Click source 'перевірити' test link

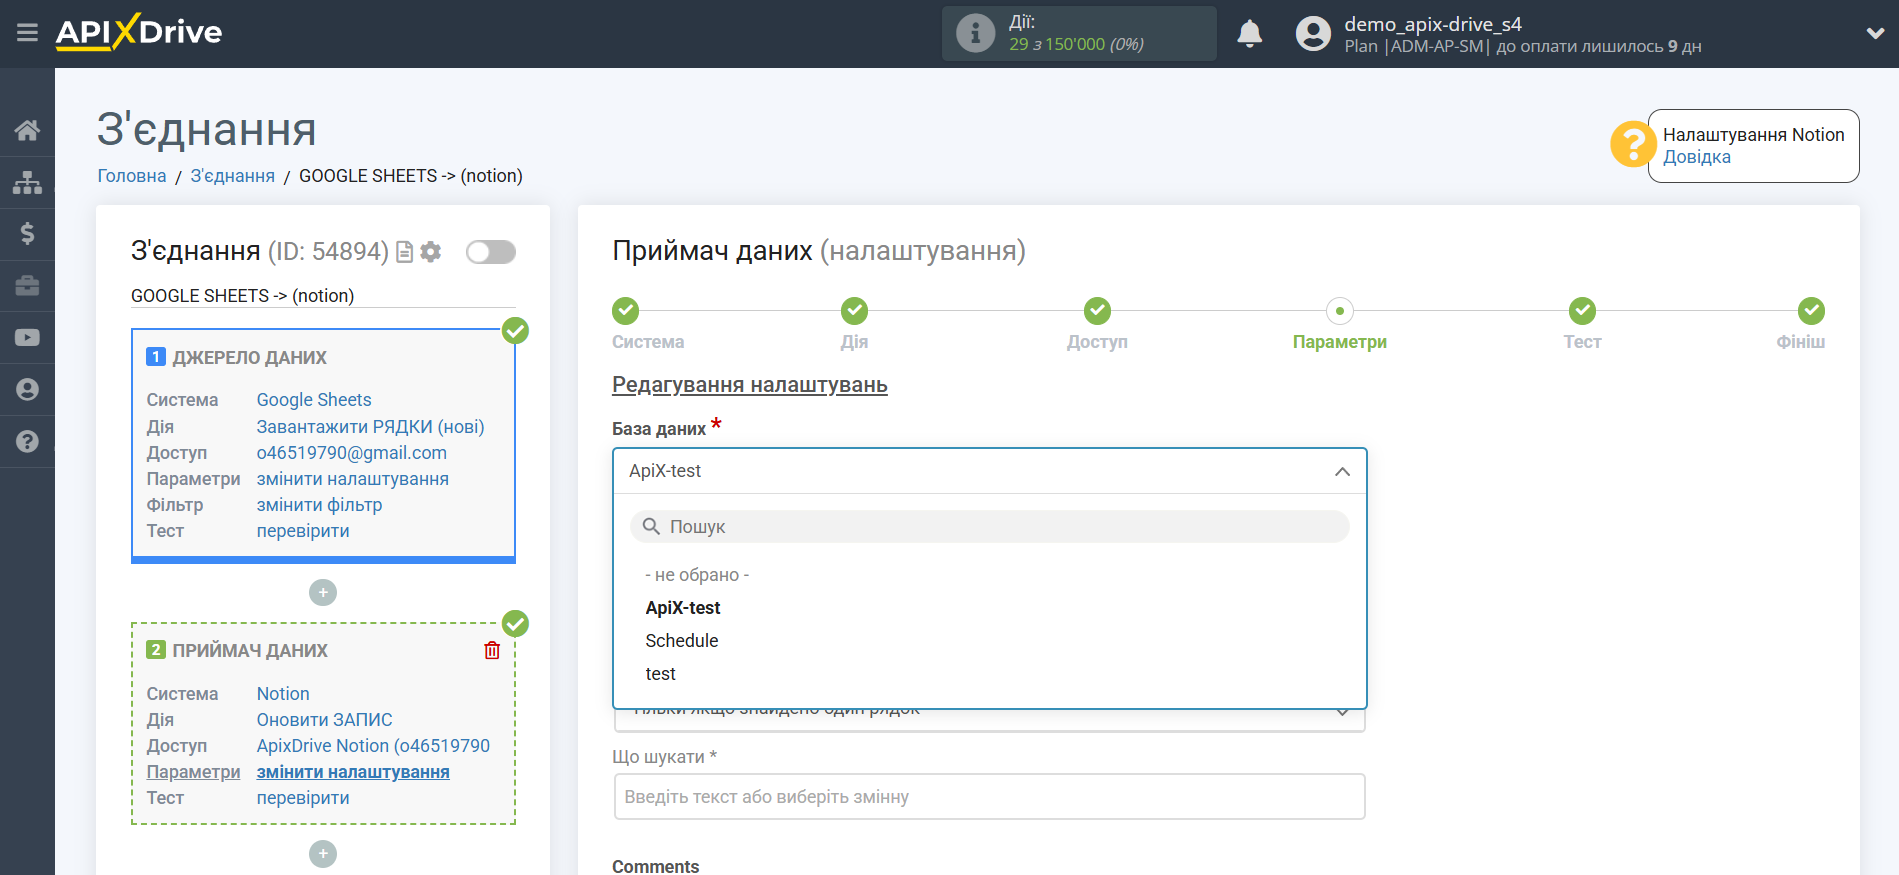click(303, 531)
